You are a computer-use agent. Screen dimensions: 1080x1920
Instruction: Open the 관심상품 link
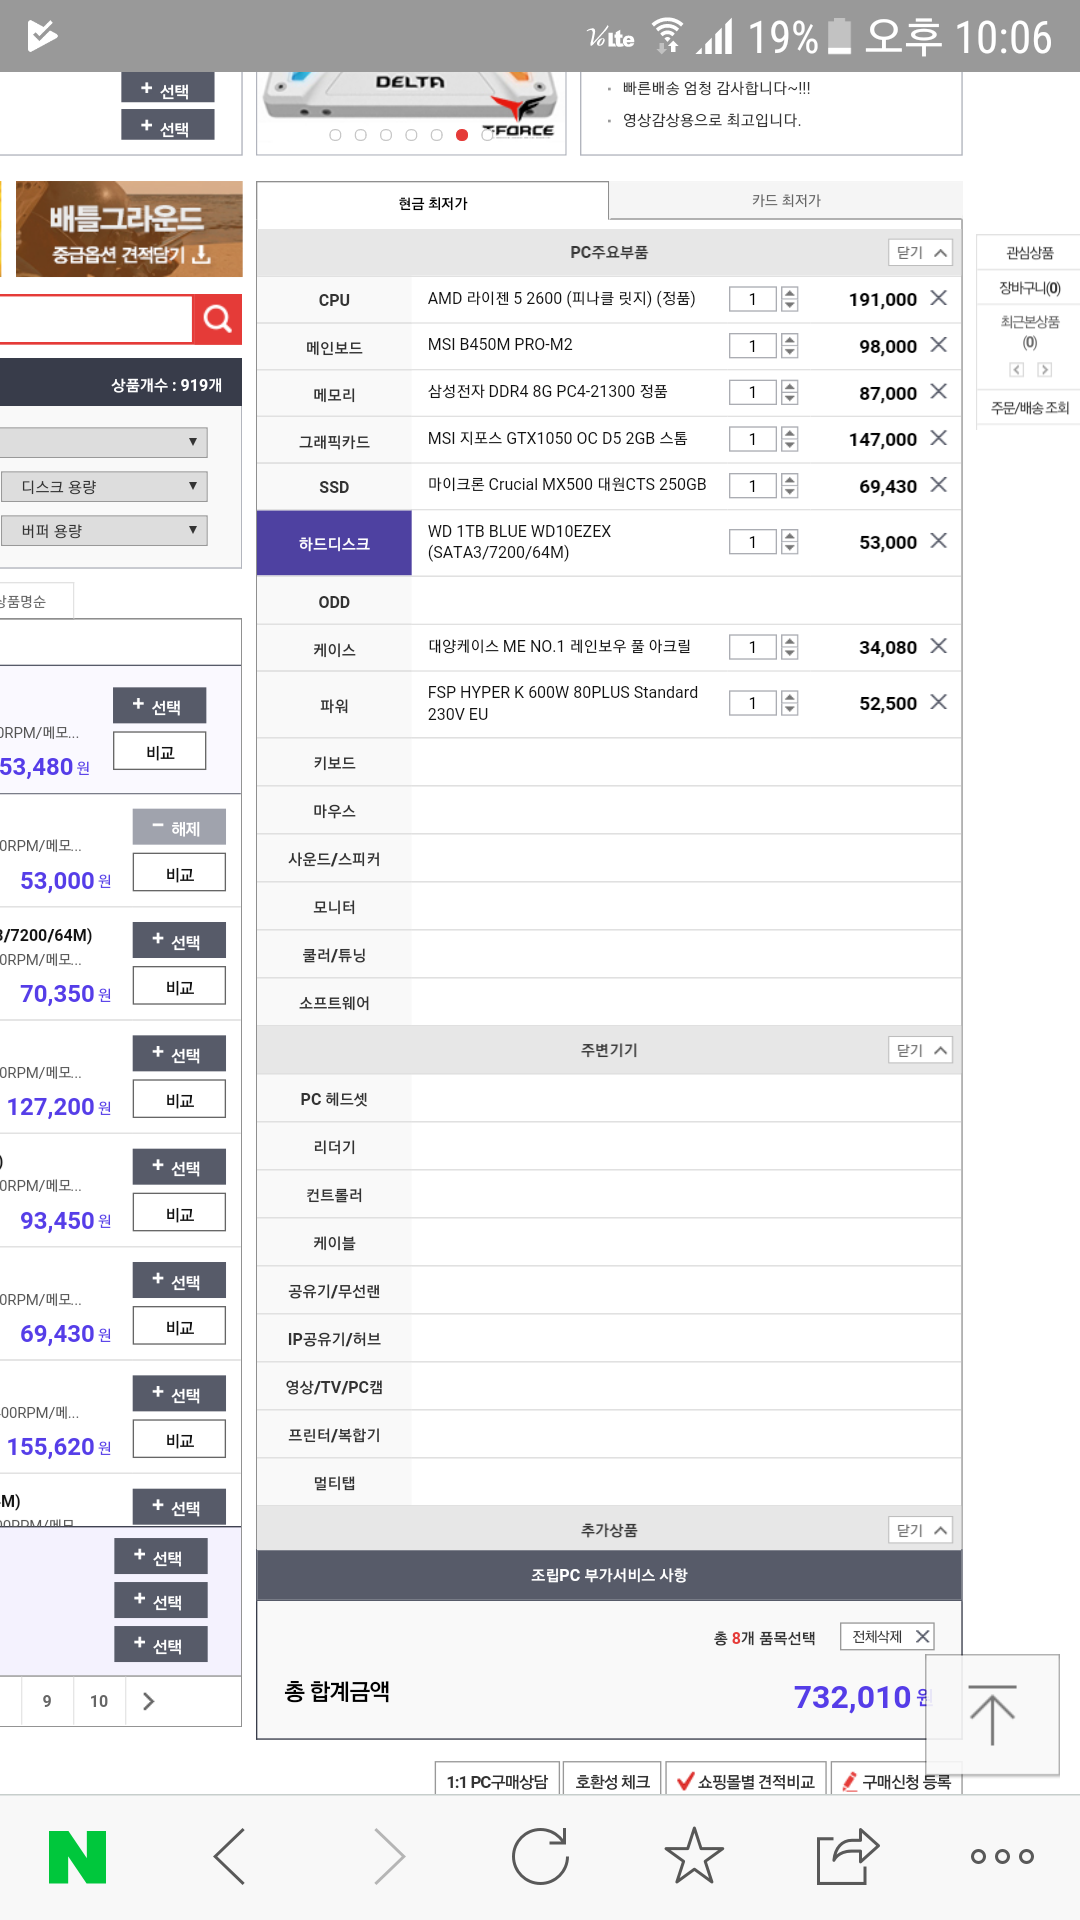(1029, 253)
